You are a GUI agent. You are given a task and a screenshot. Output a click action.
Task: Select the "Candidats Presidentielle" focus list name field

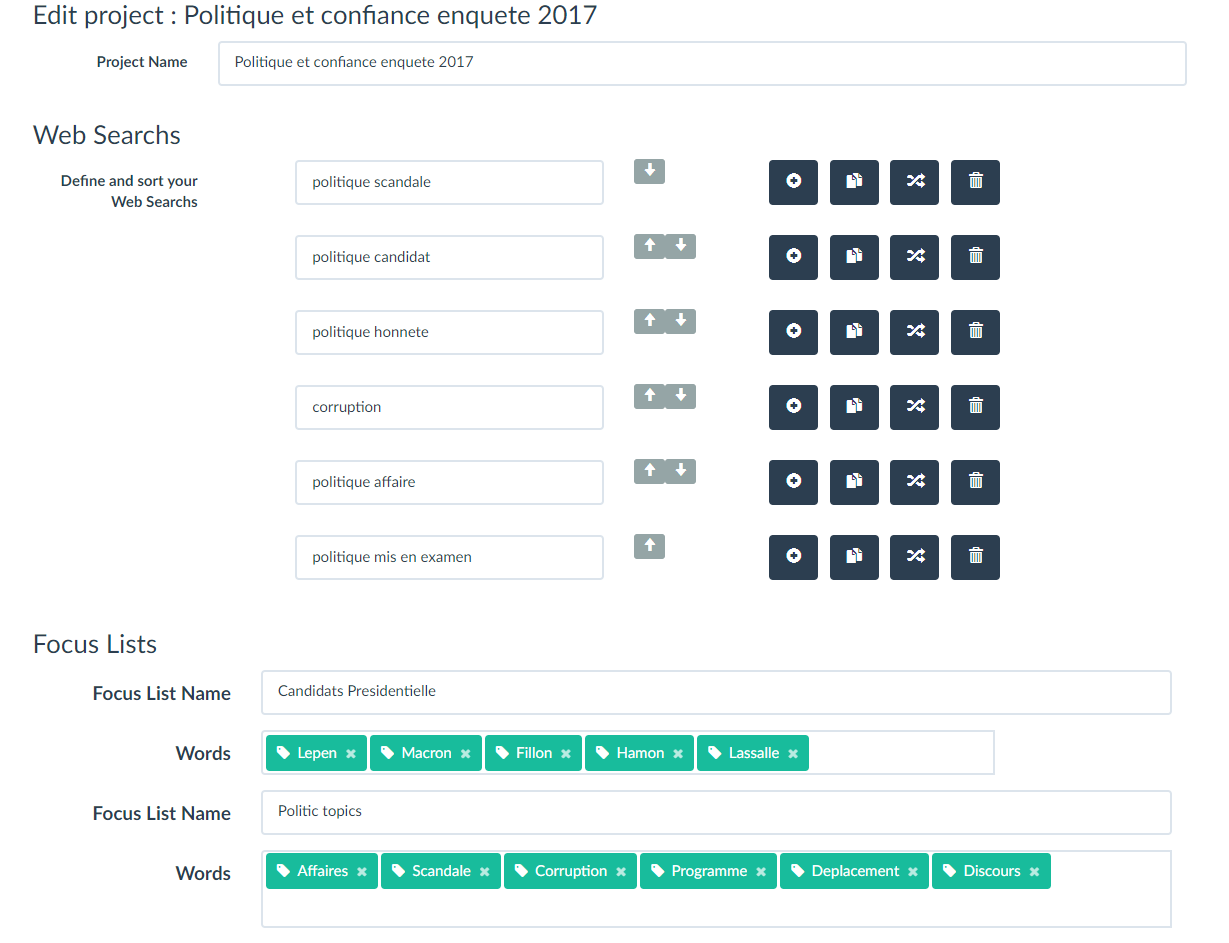pos(715,692)
